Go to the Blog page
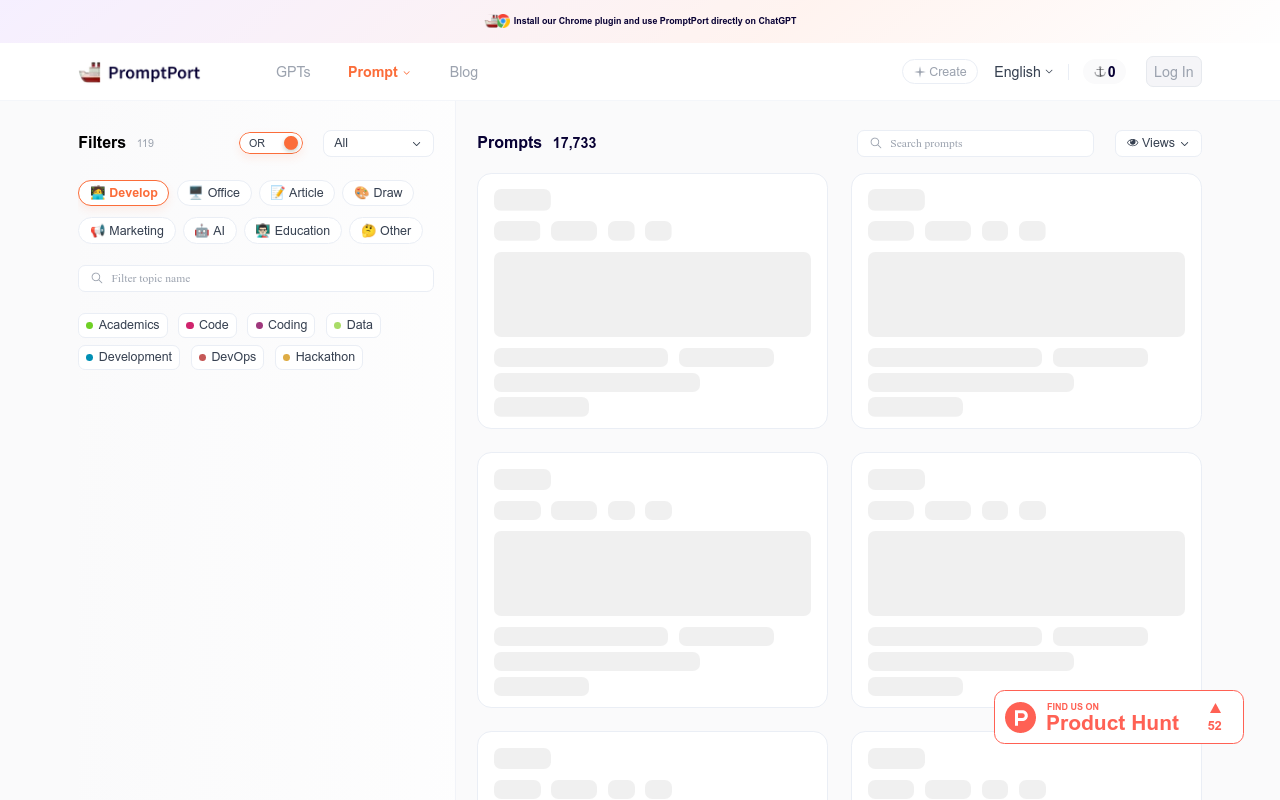This screenshot has height=800, width=1280. click(464, 72)
